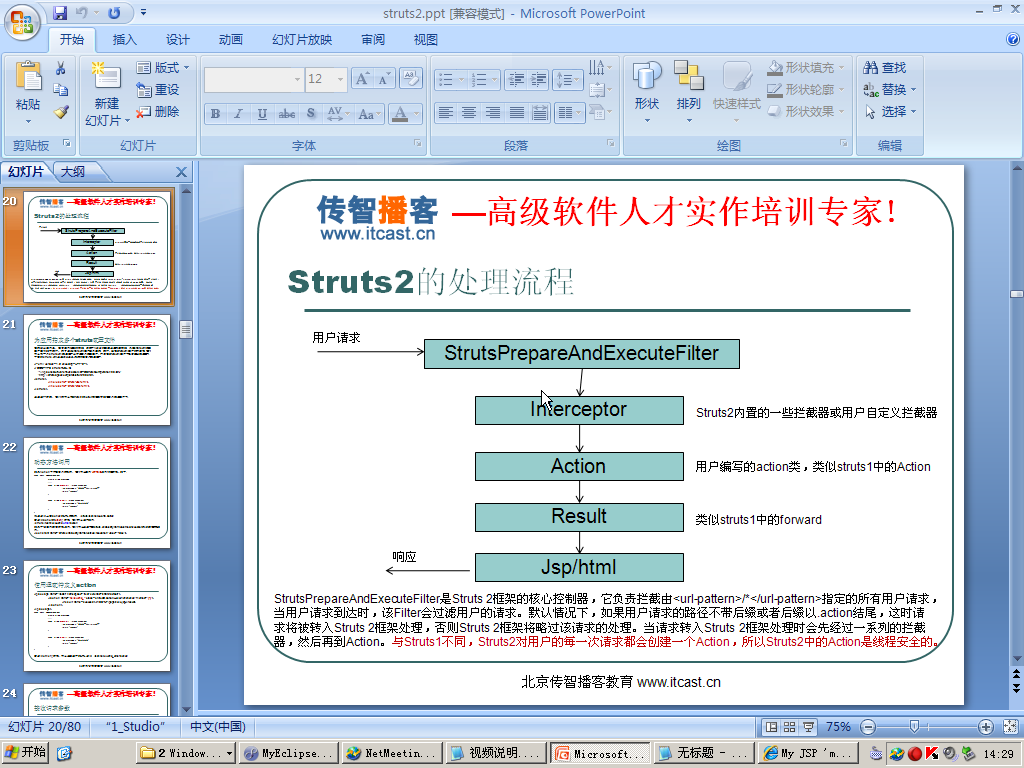This screenshot has height=768, width=1024.
Task: Click New Slide (新建幻灯片) icon
Action: coord(106,76)
